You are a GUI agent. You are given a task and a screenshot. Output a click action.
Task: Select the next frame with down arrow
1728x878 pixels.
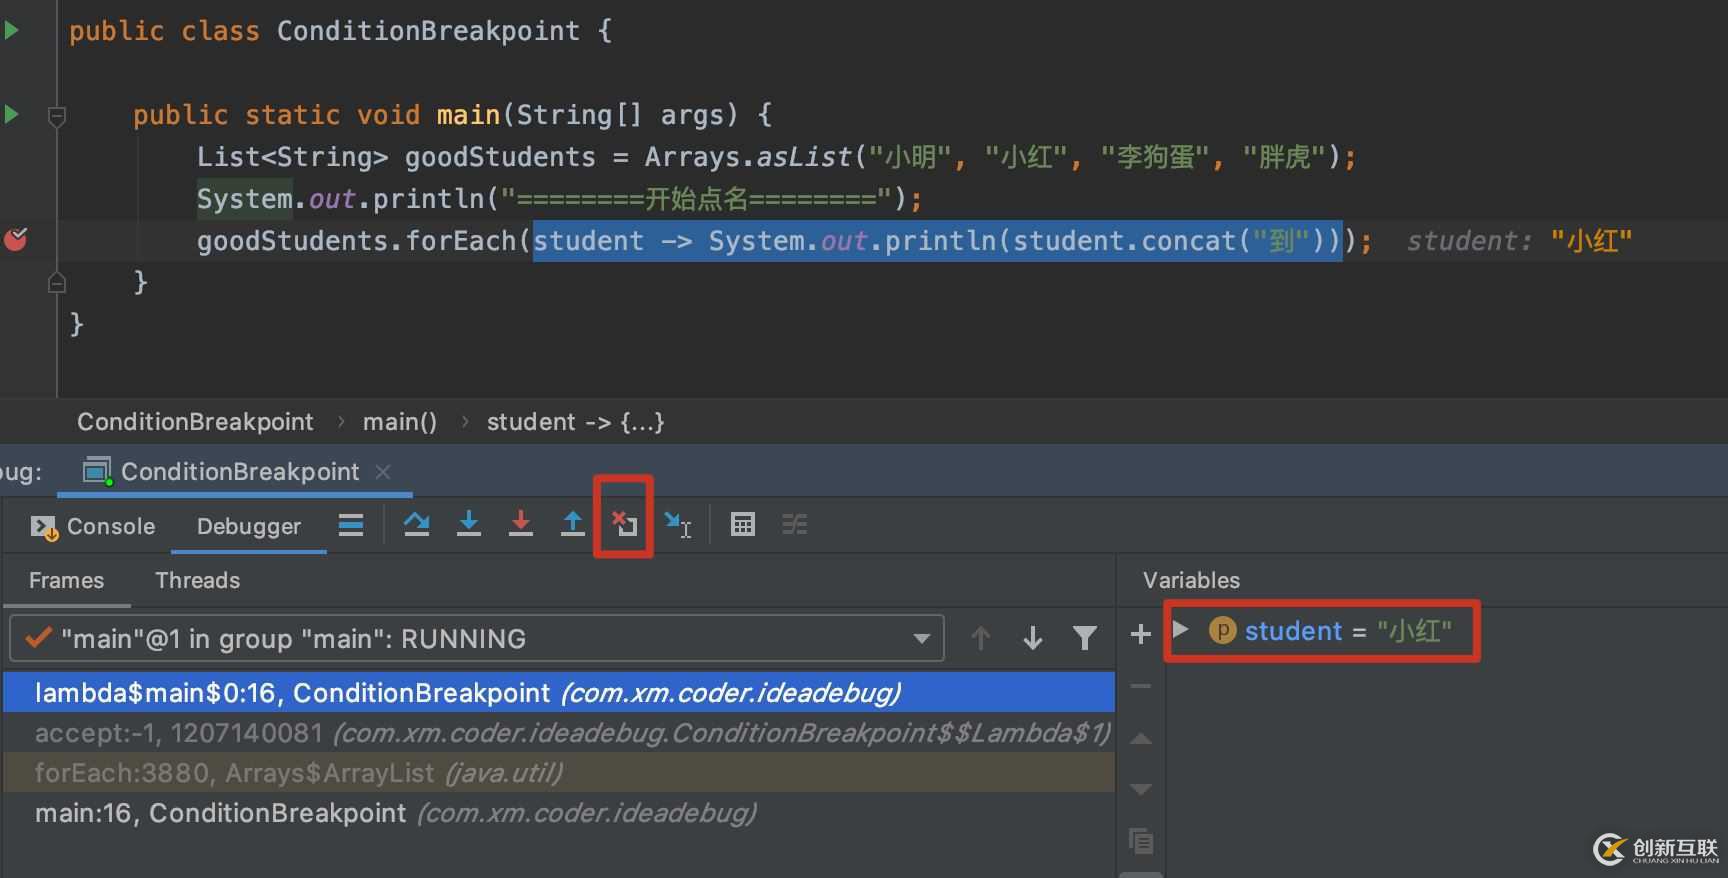(x=1033, y=638)
